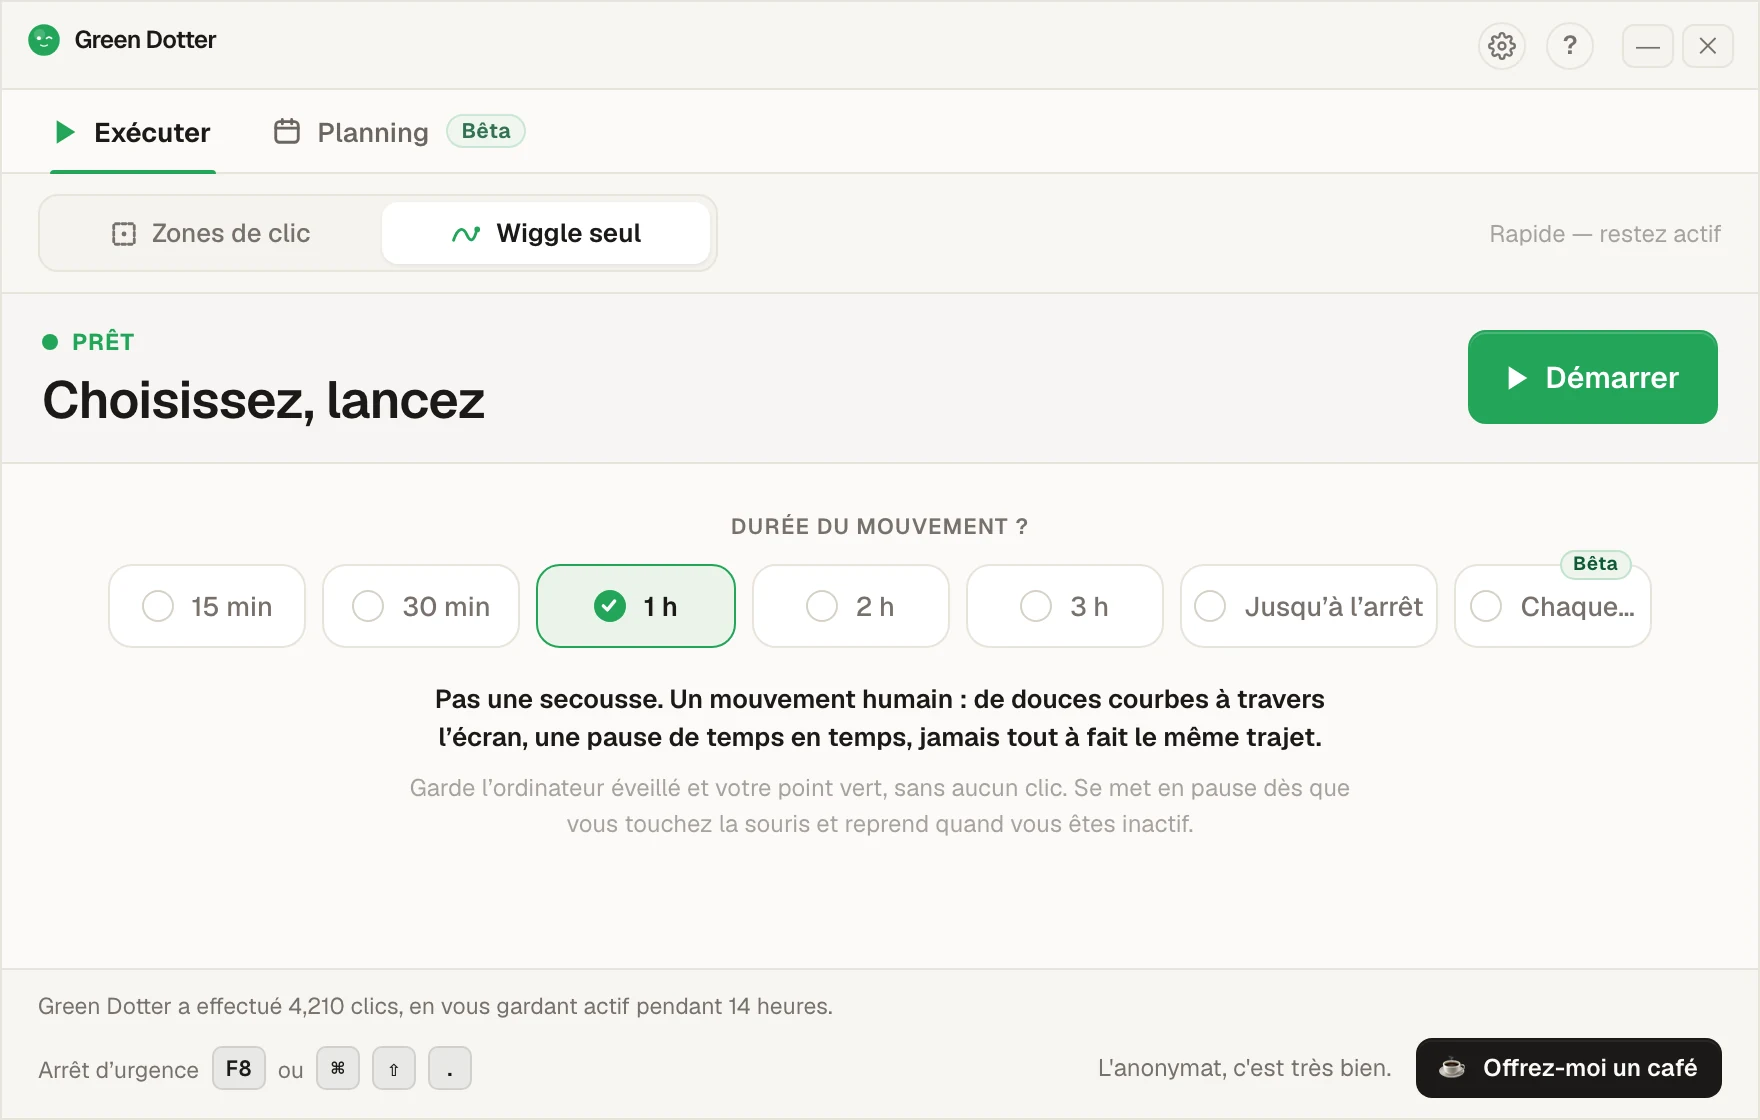1760x1120 pixels.
Task: Select the Zones de clic mode
Action: click(x=211, y=233)
